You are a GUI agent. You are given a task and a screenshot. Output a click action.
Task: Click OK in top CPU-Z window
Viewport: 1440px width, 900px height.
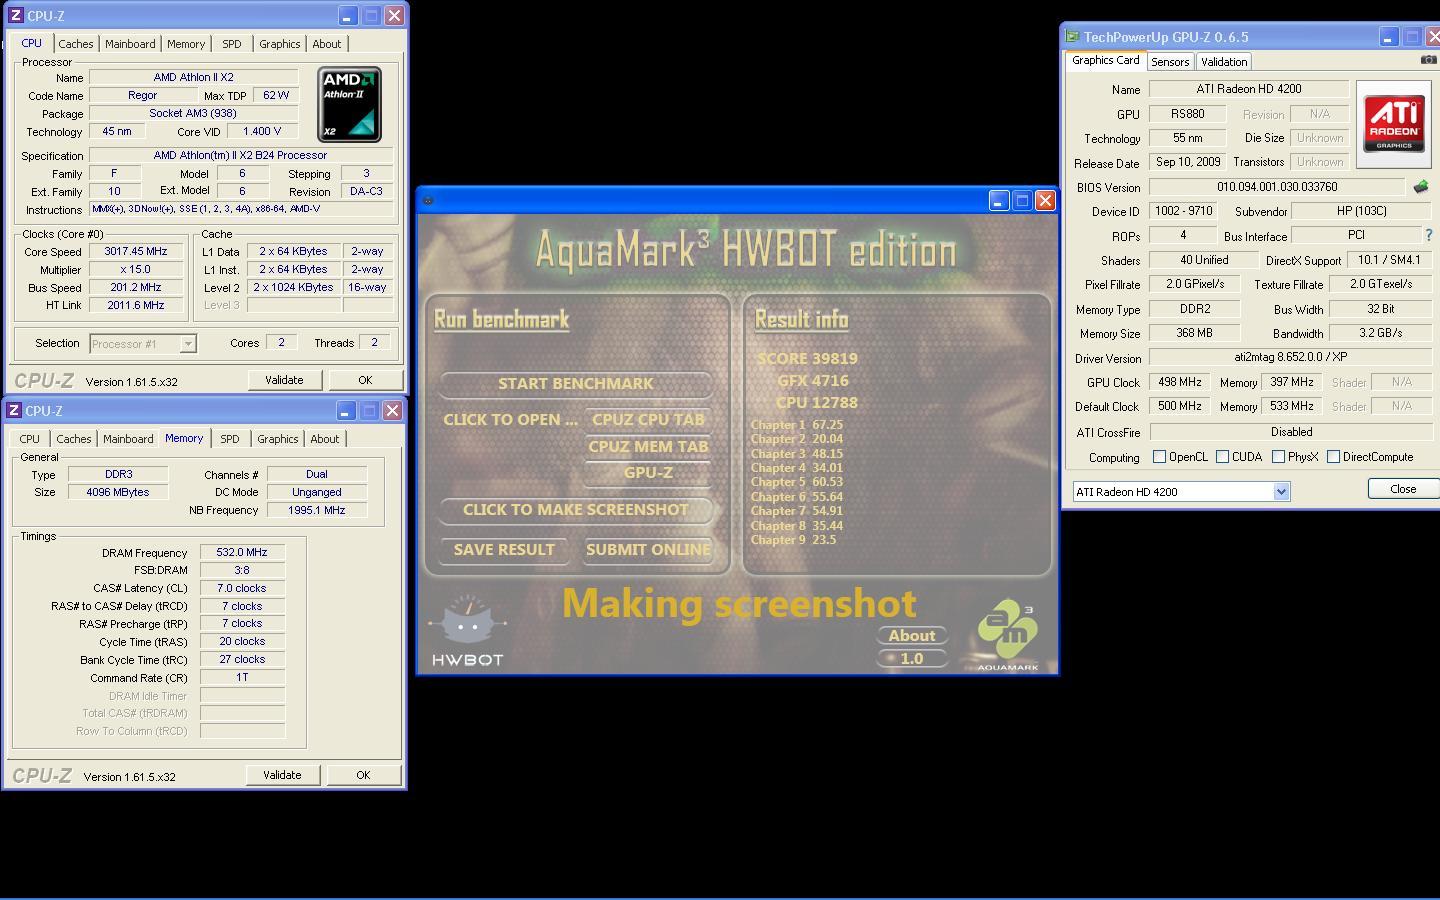pos(365,380)
